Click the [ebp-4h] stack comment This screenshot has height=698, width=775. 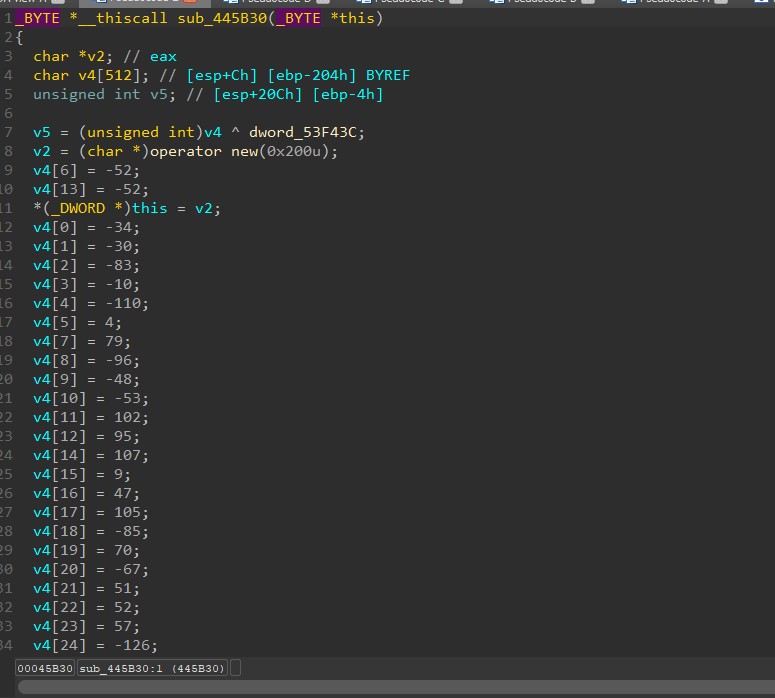click(348, 94)
